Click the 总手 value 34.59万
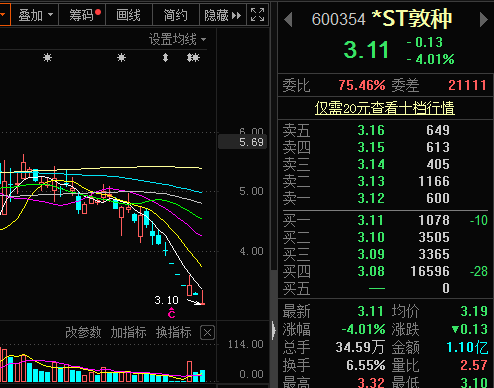 coord(360,347)
